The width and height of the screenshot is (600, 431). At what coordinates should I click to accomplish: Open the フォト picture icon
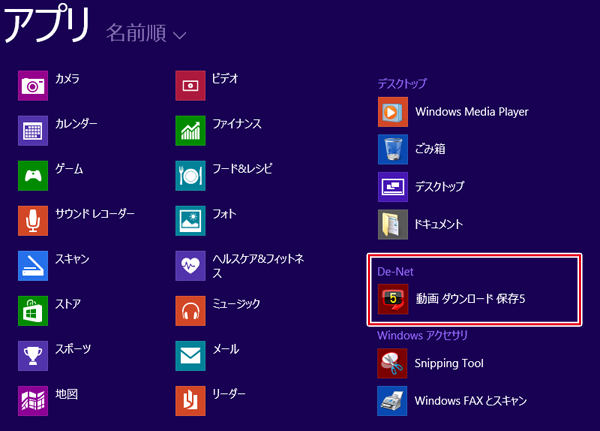190,220
